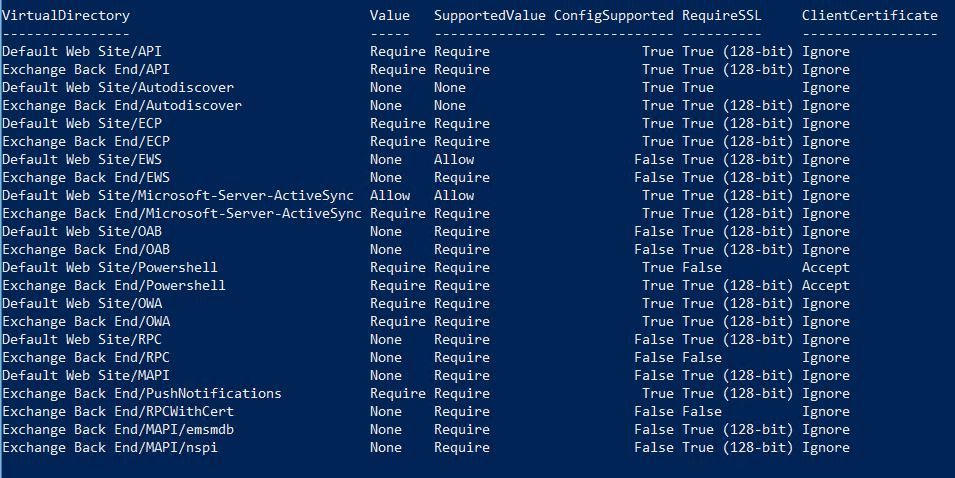Click the ClientCertificate column header
The height and width of the screenshot is (478, 955).
(x=869, y=16)
